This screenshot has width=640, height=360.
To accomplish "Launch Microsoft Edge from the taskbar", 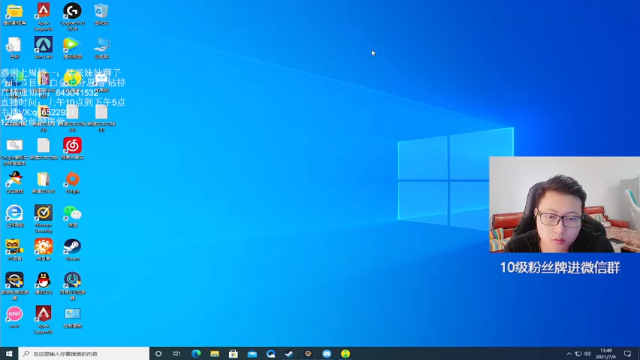I will [196, 353].
